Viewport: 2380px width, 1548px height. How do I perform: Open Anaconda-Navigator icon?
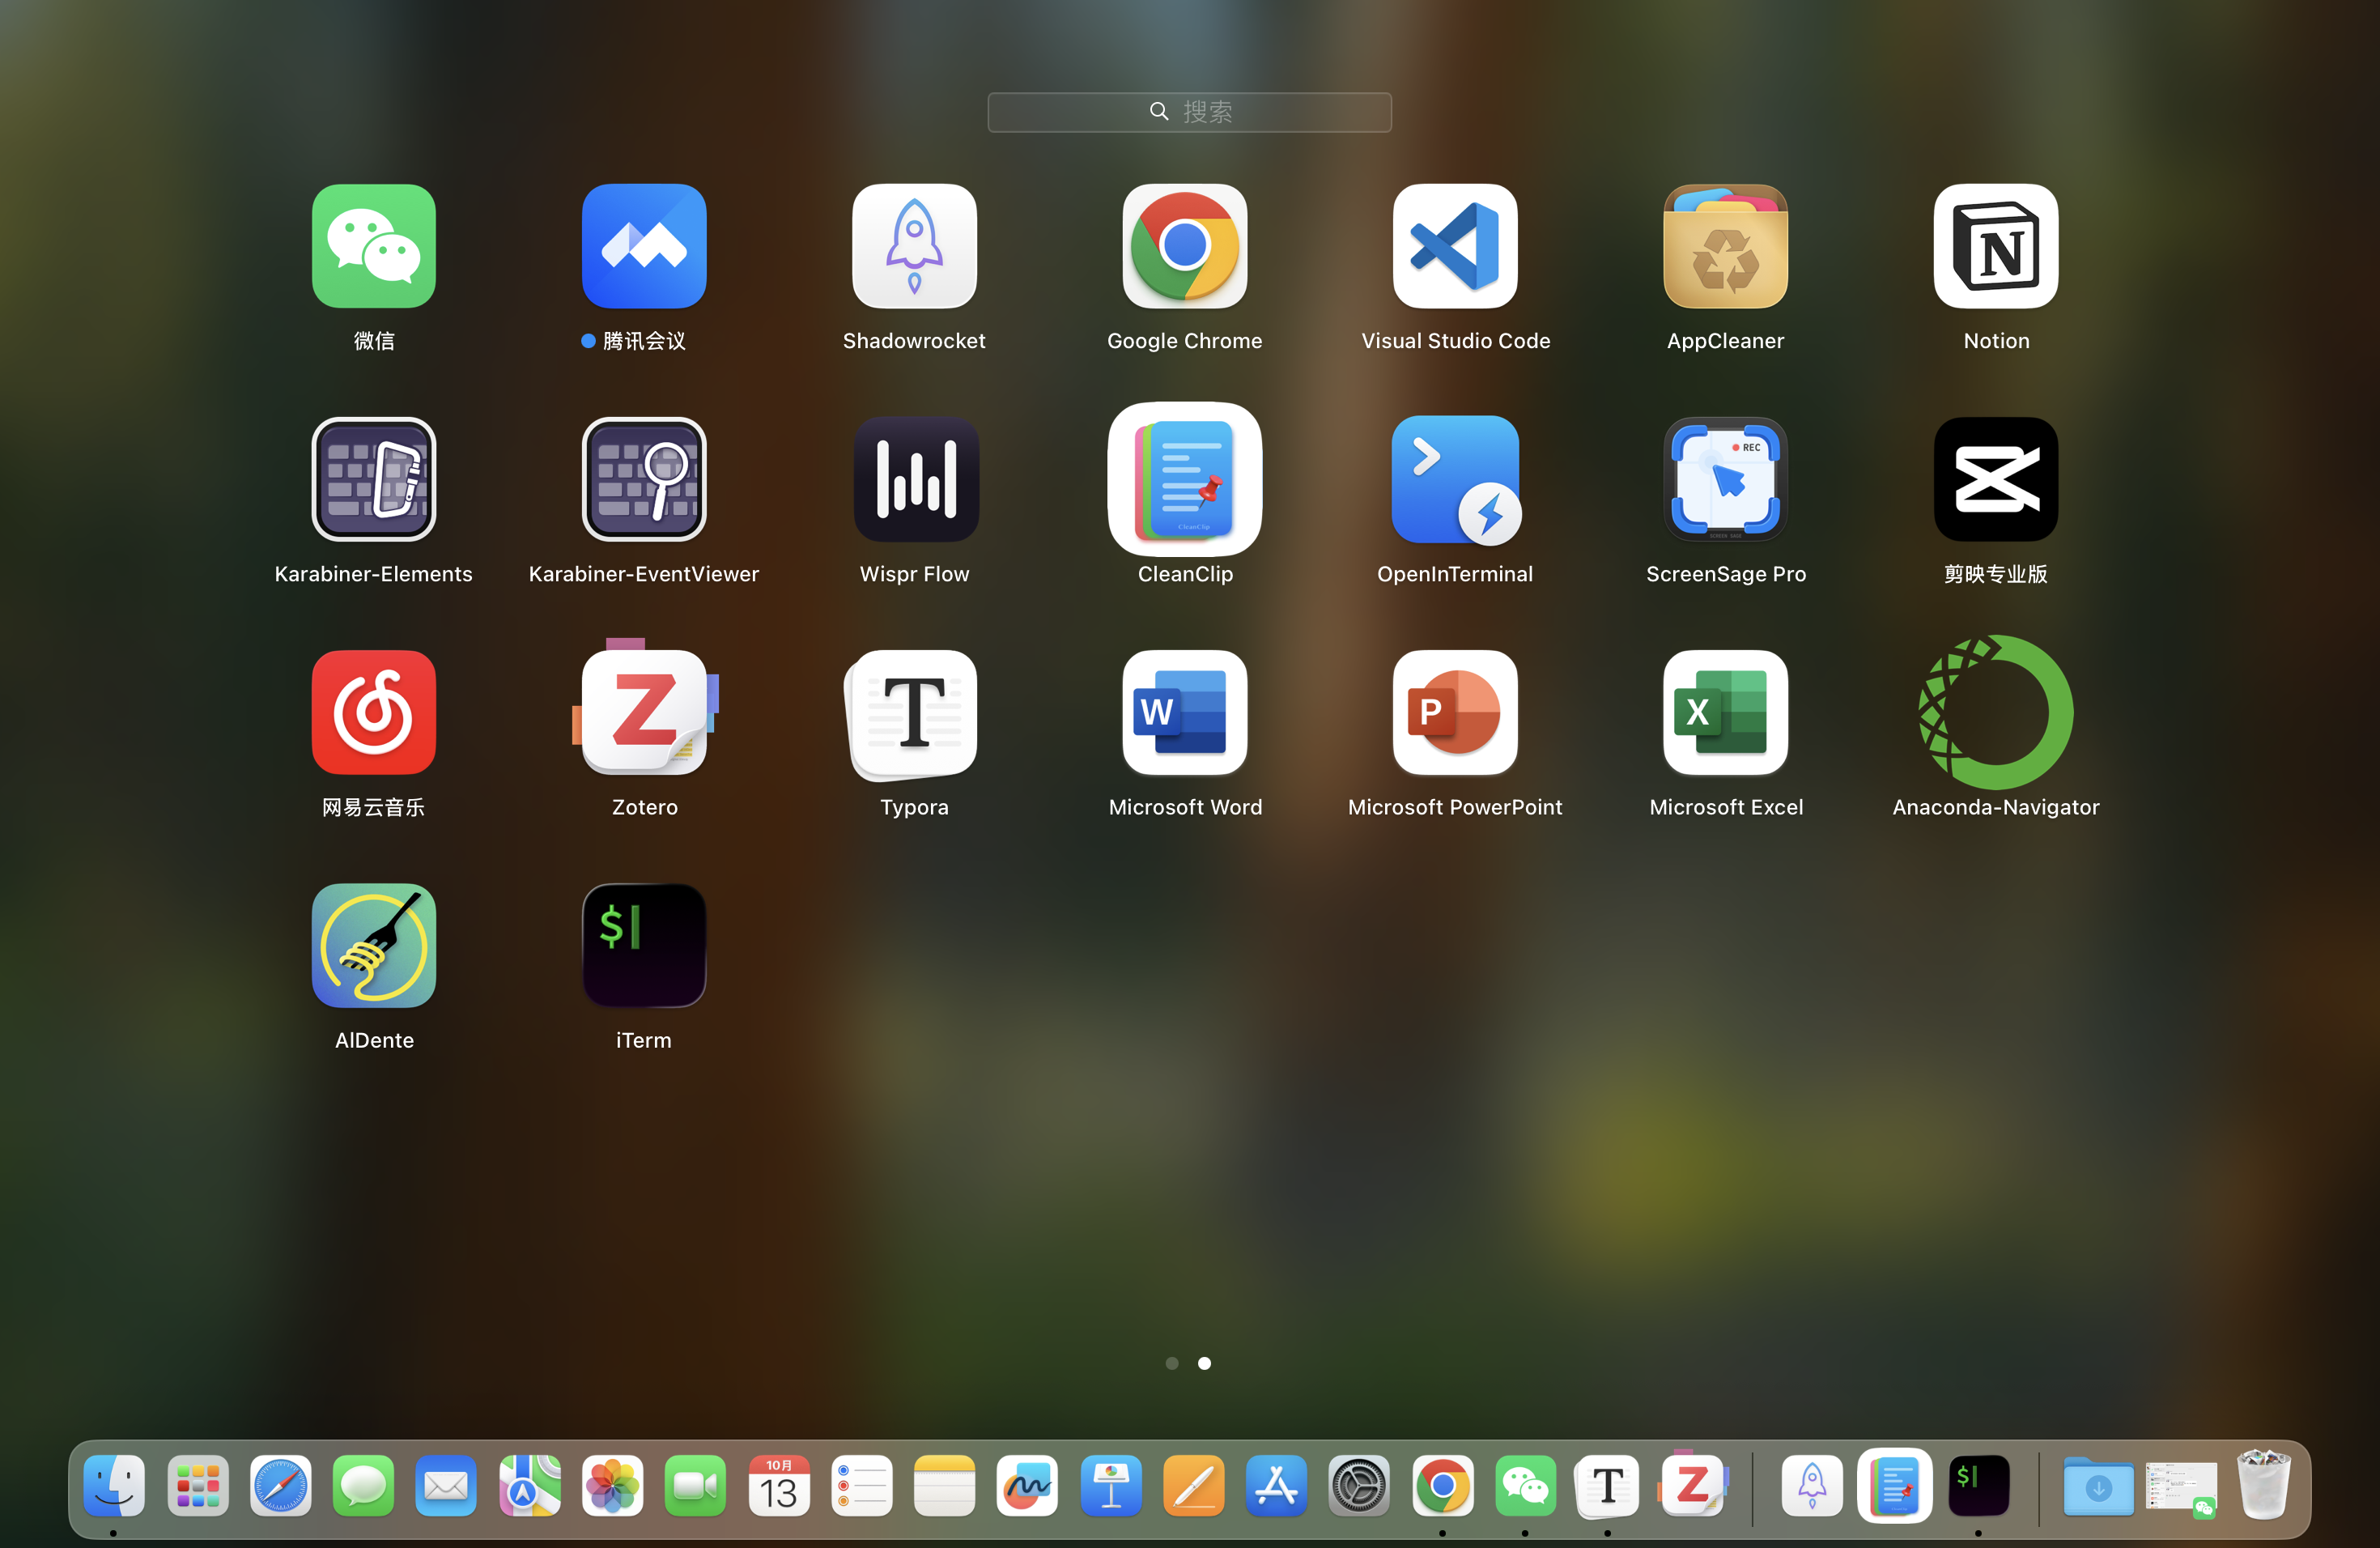1995,712
